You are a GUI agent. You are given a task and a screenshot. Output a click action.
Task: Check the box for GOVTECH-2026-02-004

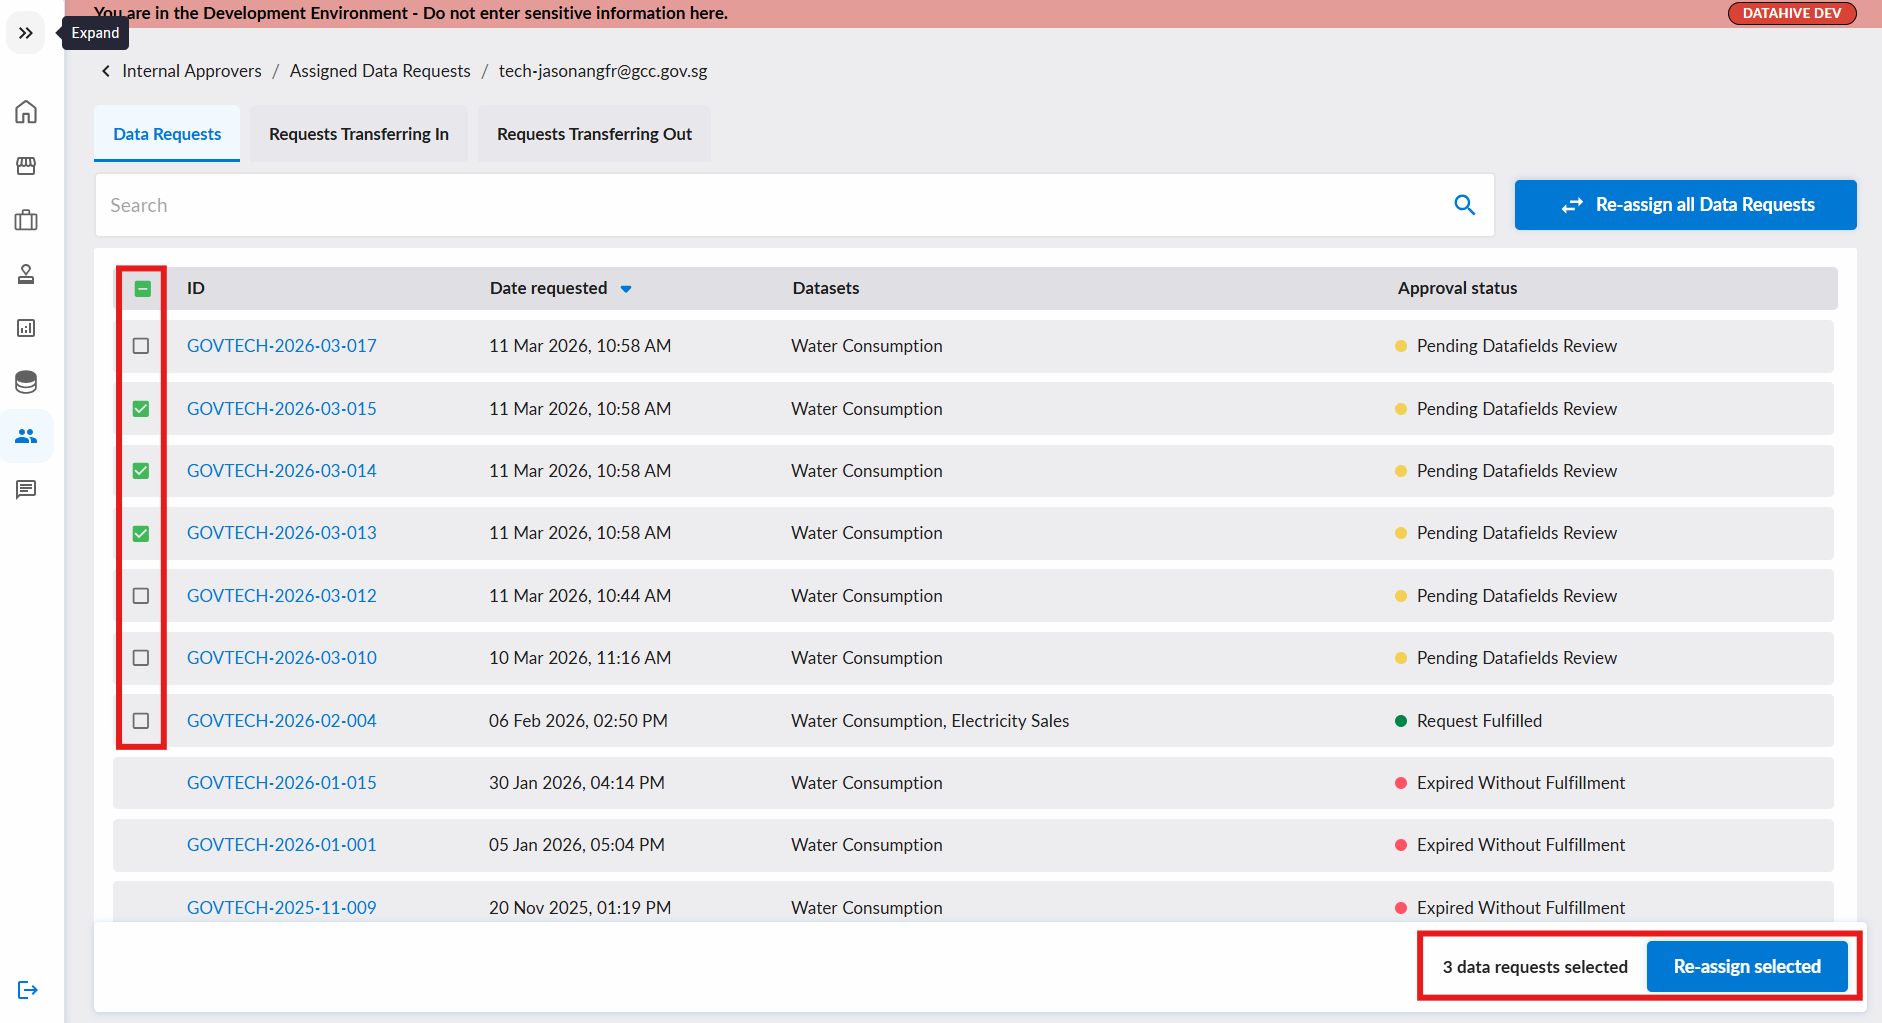point(141,721)
